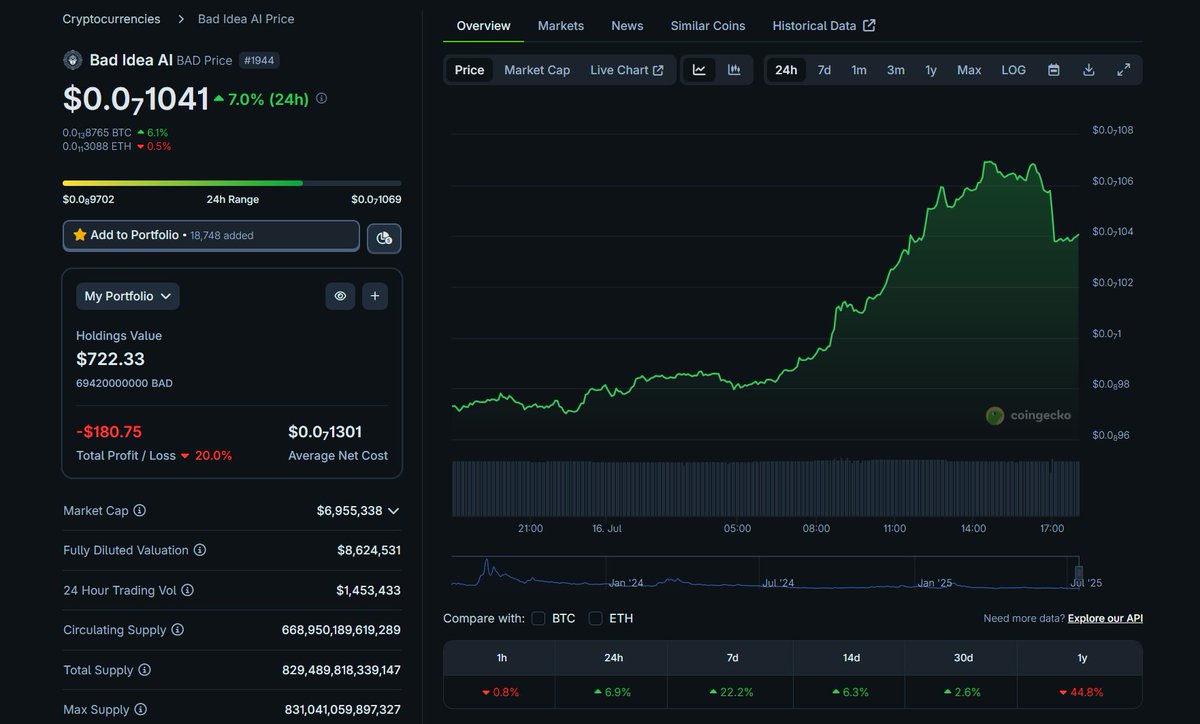Viewport: 1200px width, 724px height.
Task: Info icon beside Fully Diluted Valuation
Action: [200, 551]
